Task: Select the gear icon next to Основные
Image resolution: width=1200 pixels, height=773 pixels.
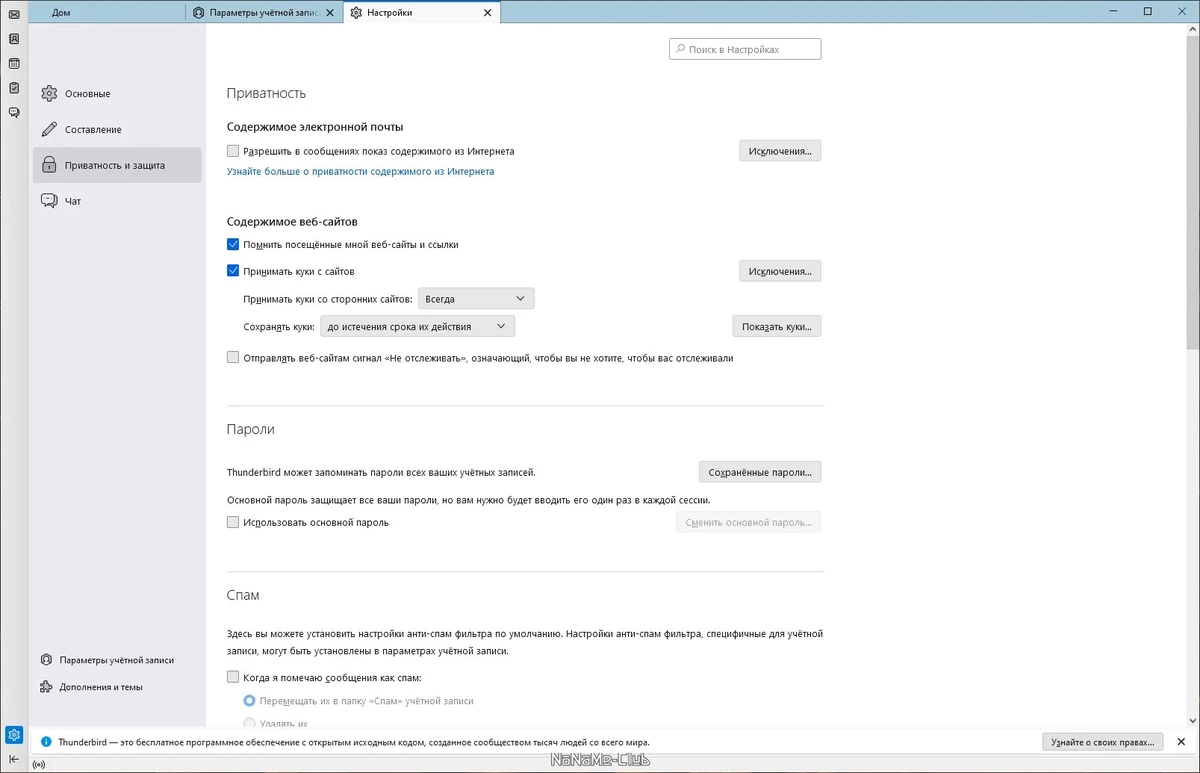Action: pos(49,94)
